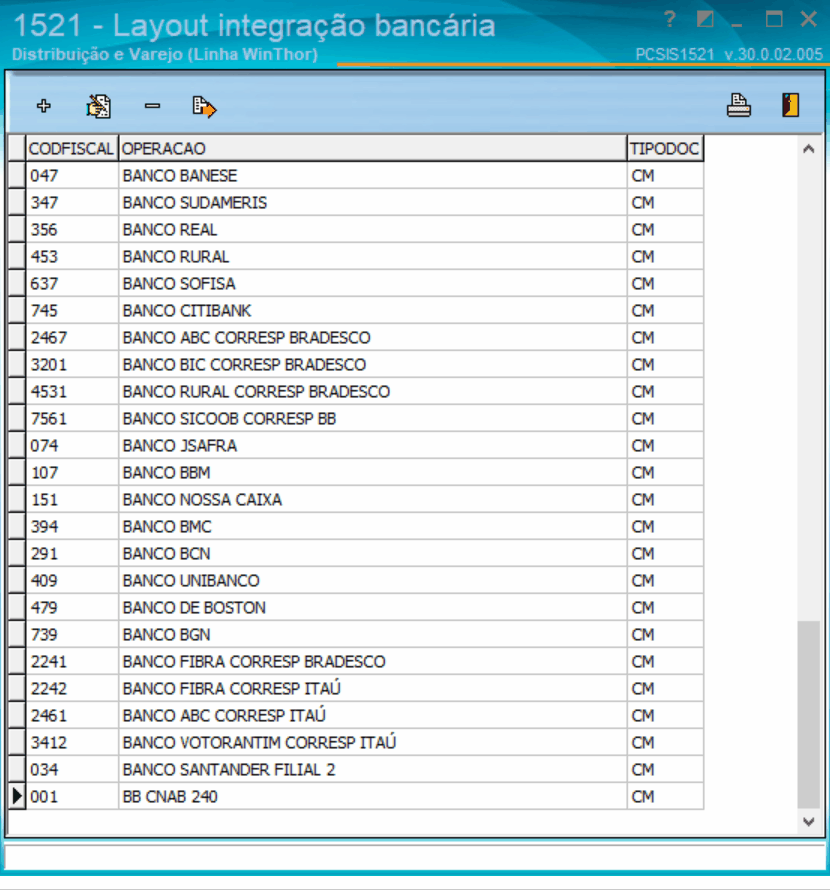Select BANCO SICOOB CORRESP BB row
This screenshot has width=830, height=890.
pyautogui.click(x=356, y=418)
